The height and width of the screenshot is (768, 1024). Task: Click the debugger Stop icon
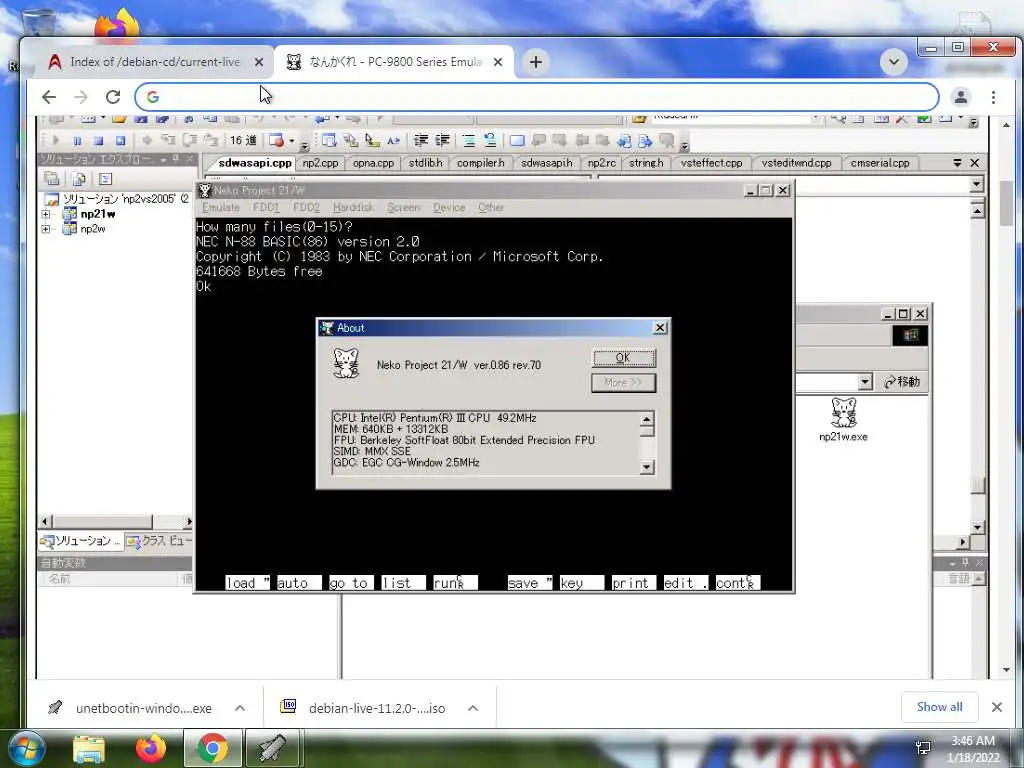(x=98, y=140)
